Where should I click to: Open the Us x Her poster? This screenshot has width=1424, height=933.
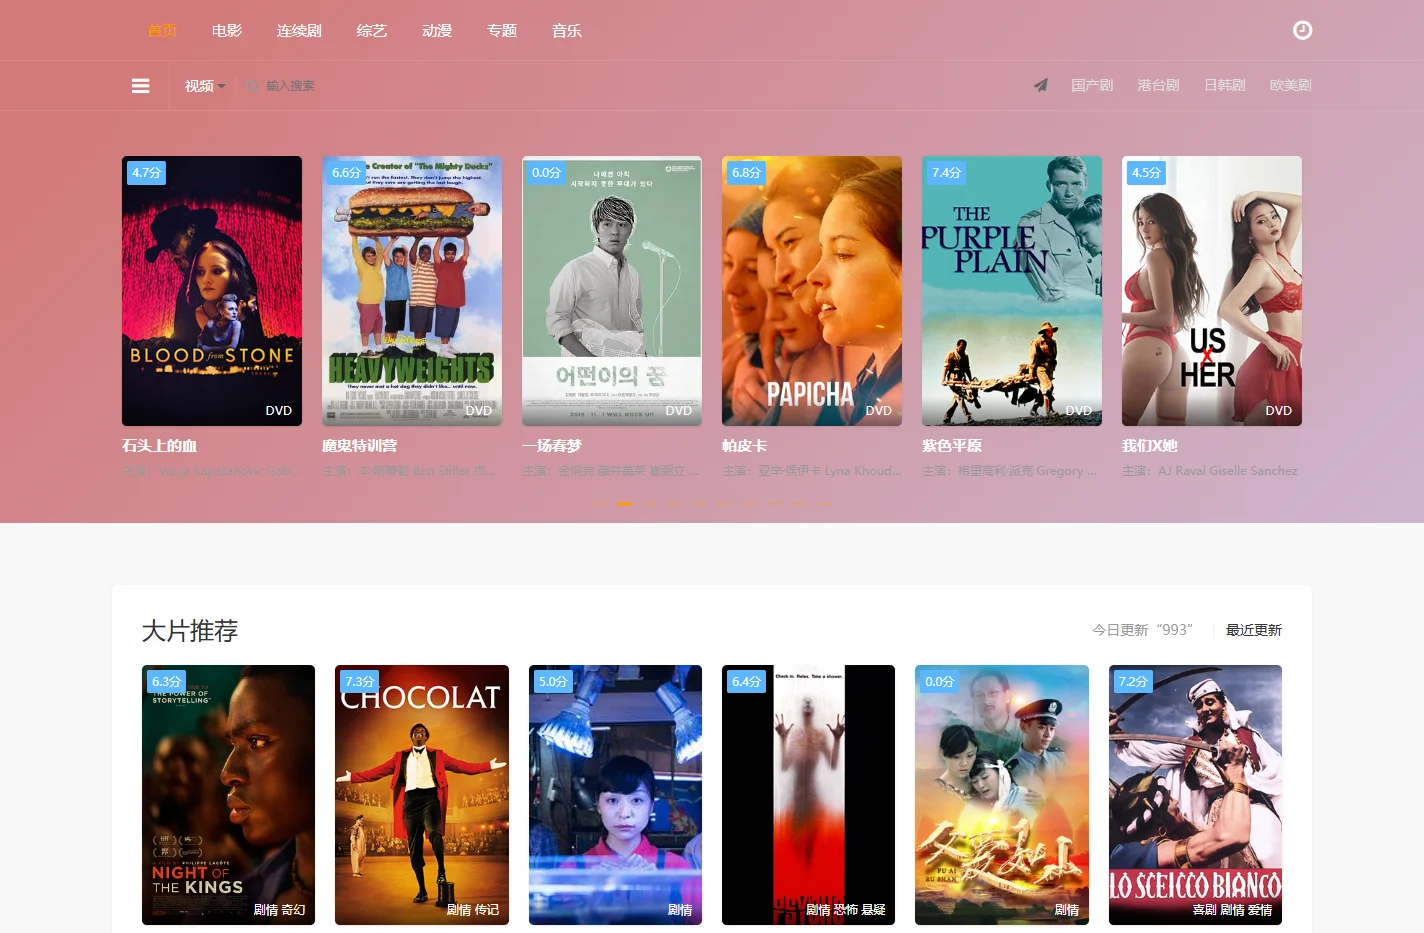tap(1212, 291)
